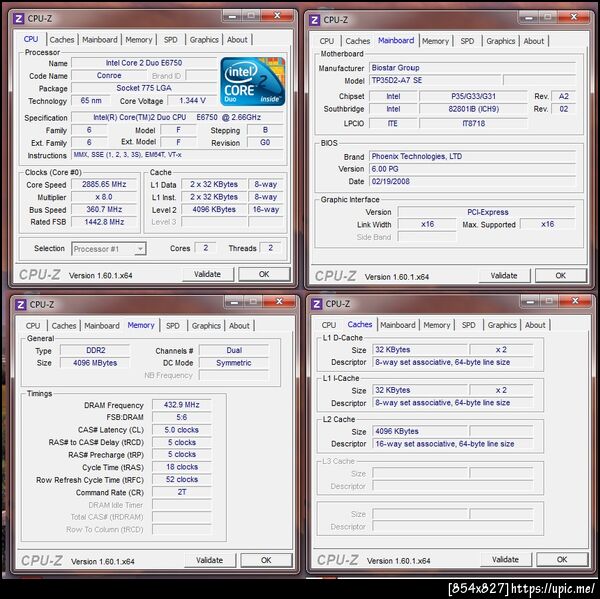Open SPD tab in the CPU window
Viewport: 600px width, 599px height.
tap(171, 40)
